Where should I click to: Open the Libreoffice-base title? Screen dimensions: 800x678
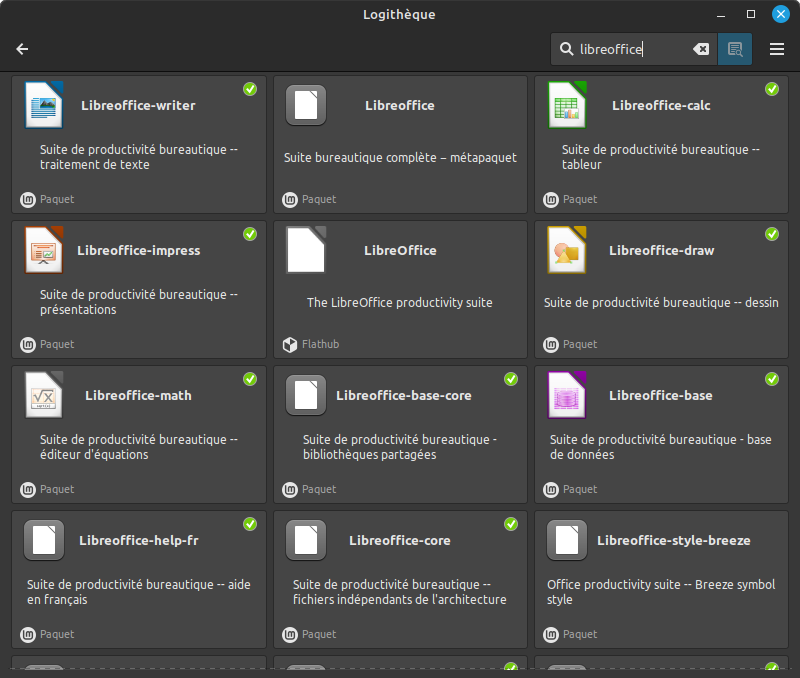pos(661,395)
